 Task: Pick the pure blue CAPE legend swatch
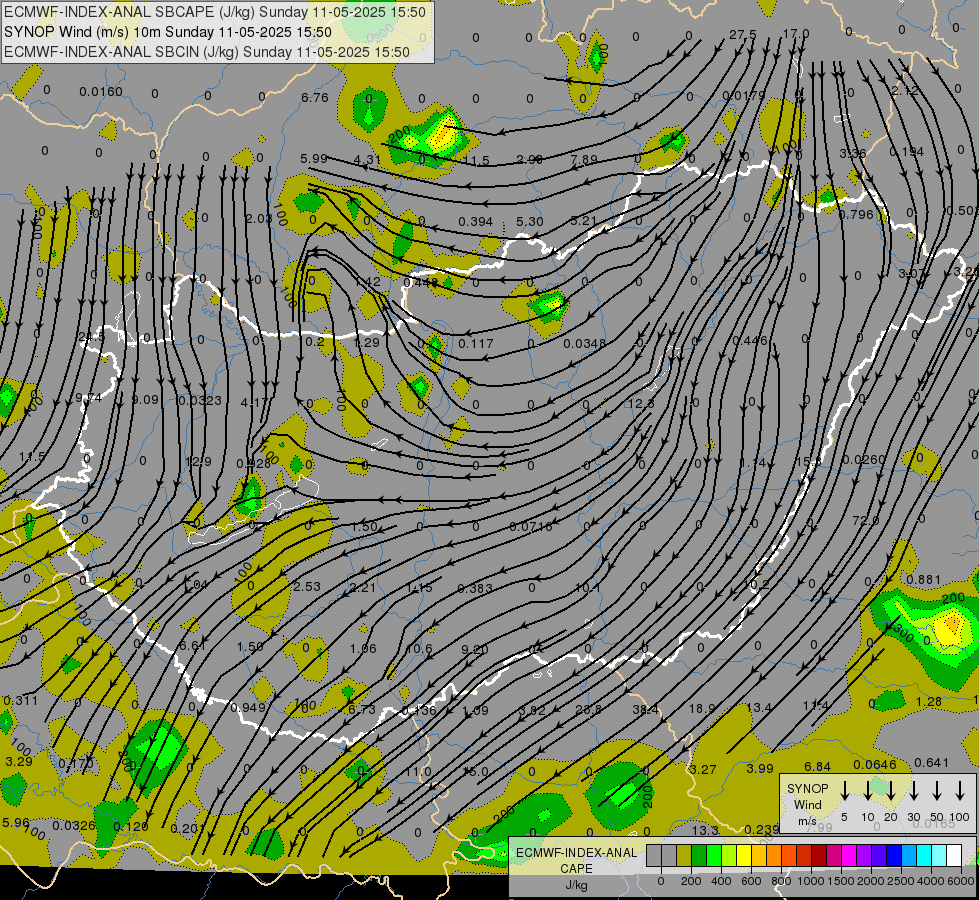tap(894, 855)
